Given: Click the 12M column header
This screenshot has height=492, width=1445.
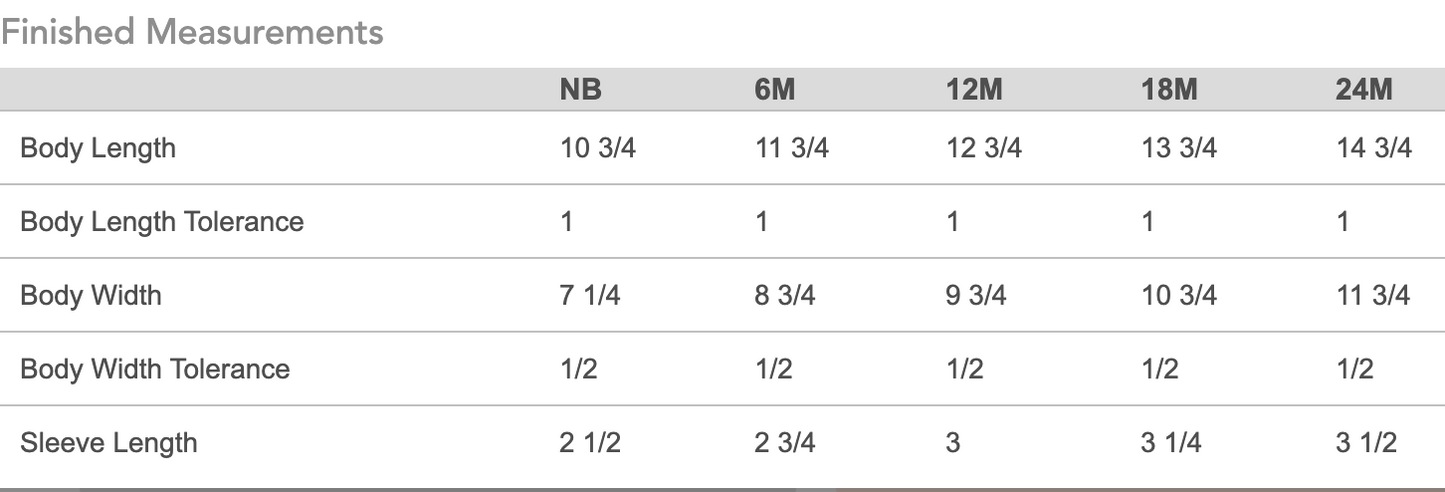Looking at the screenshot, I should pyautogui.click(x=974, y=90).
